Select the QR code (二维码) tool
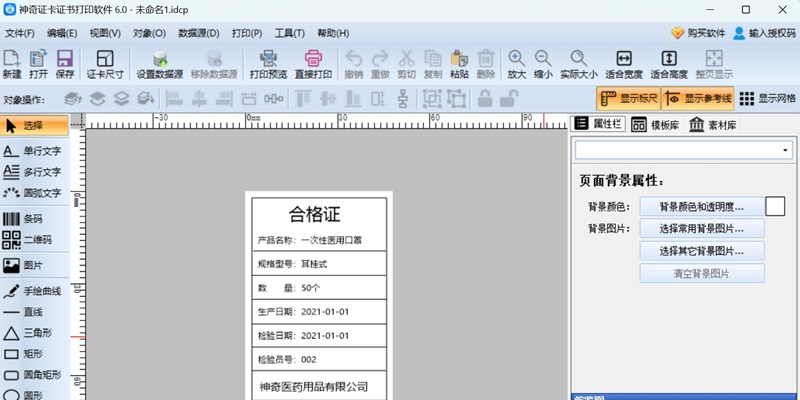The image size is (800, 400). [x=34, y=239]
